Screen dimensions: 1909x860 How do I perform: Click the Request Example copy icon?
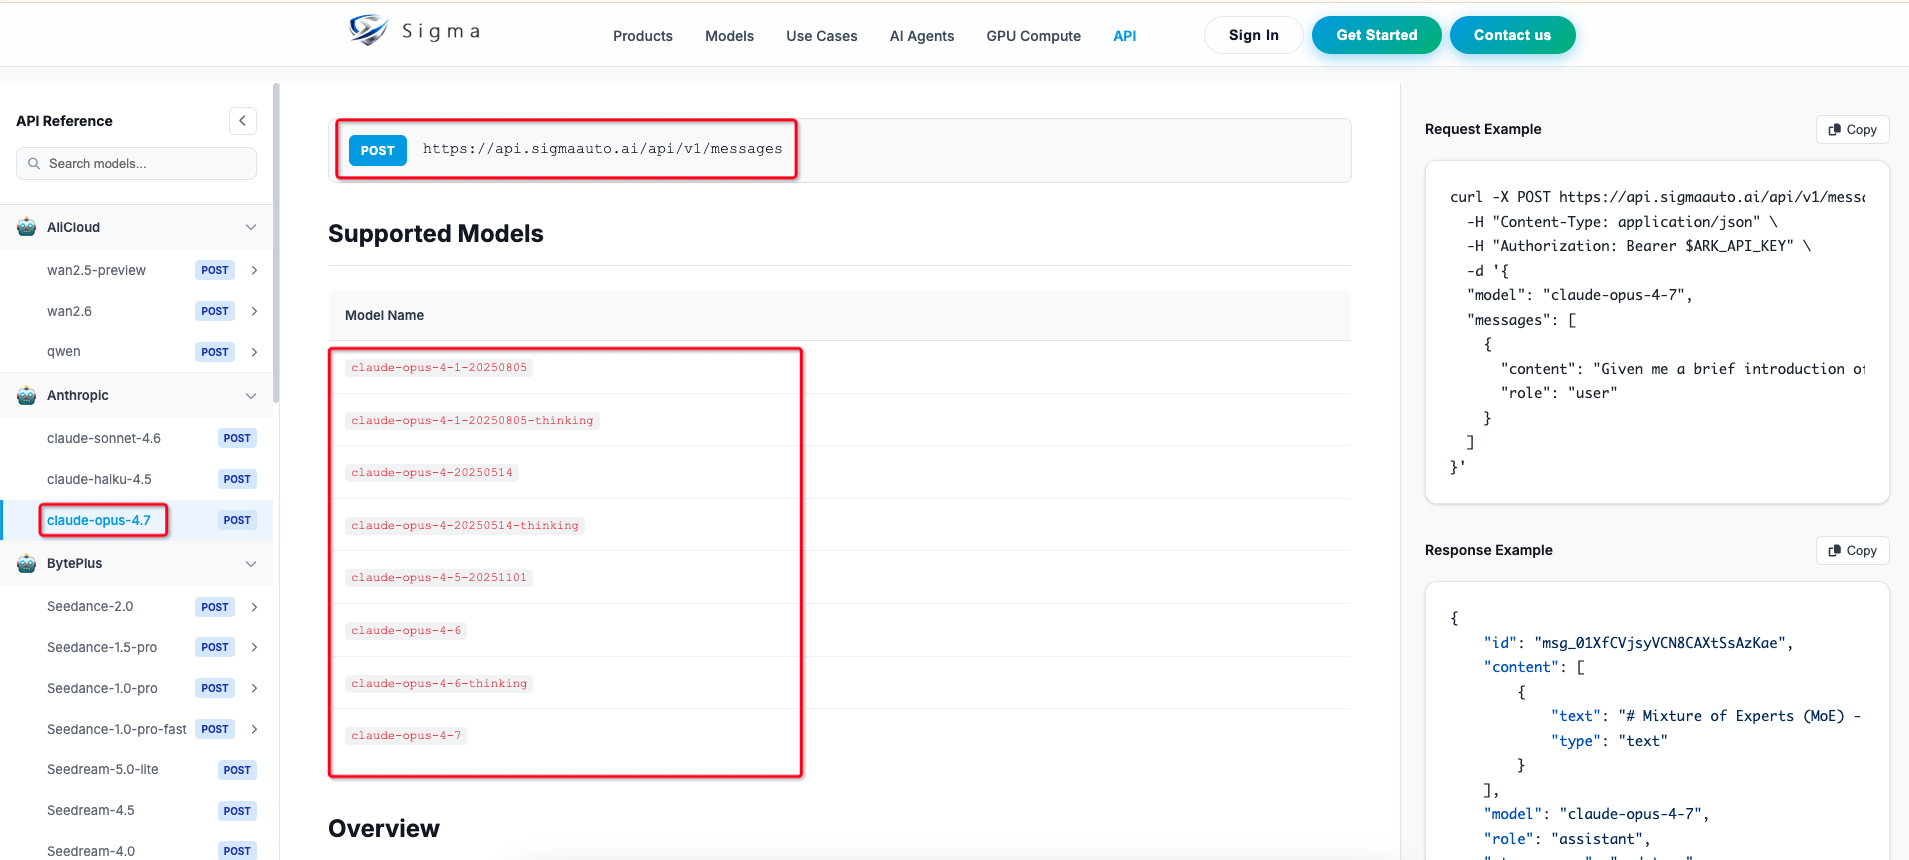click(1834, 130)
